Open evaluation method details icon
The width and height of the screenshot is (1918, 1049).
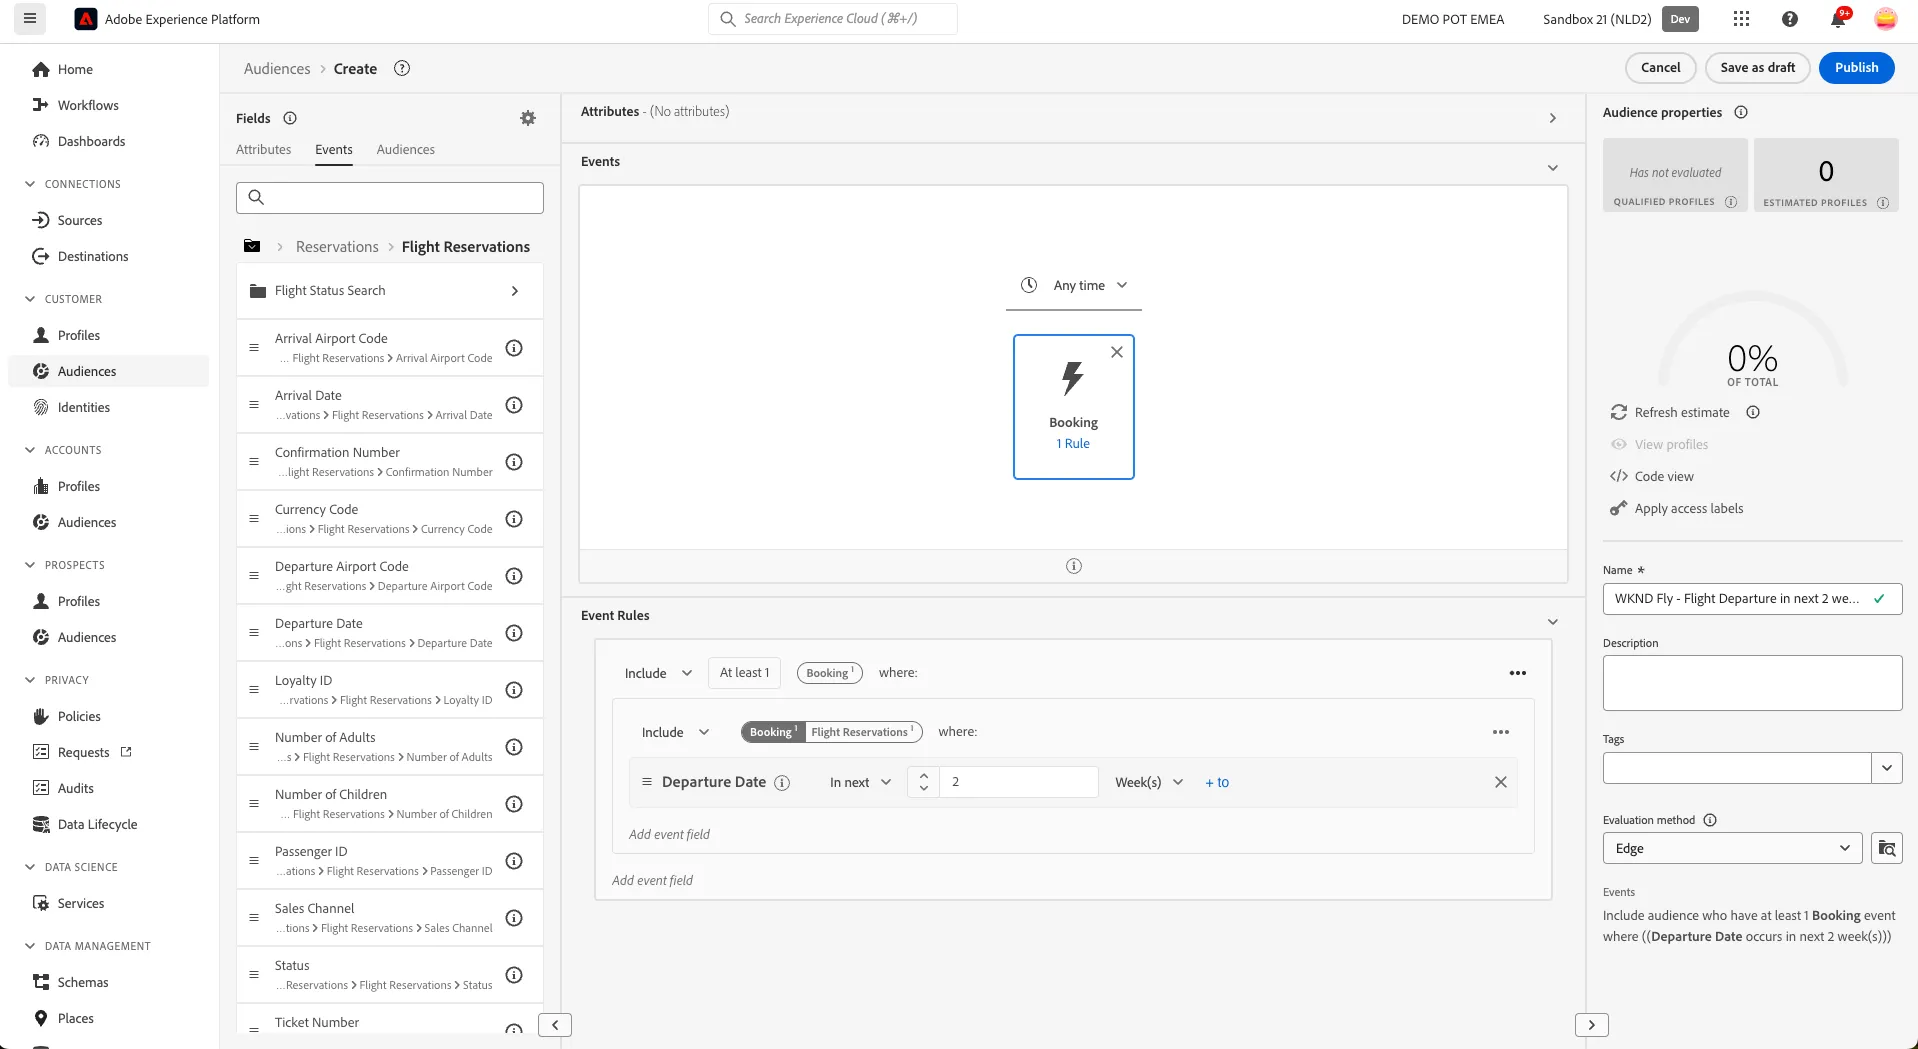pyautogui.click(x=1886, y=848)
